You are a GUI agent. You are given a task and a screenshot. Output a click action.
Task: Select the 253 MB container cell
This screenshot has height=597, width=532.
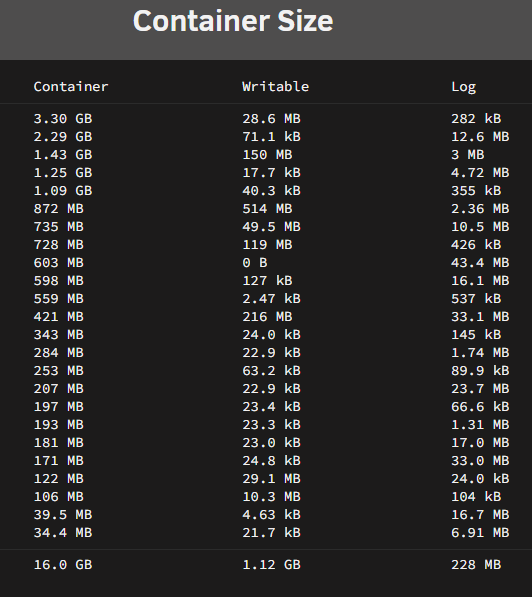(x=59, y=370)
